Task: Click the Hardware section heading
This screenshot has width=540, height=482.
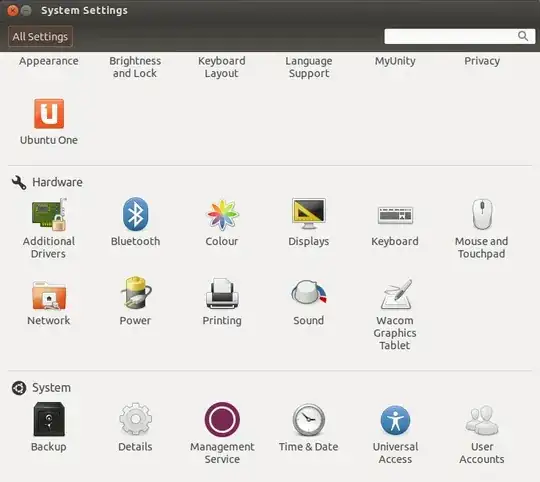Action: click(x=57, y=182)
